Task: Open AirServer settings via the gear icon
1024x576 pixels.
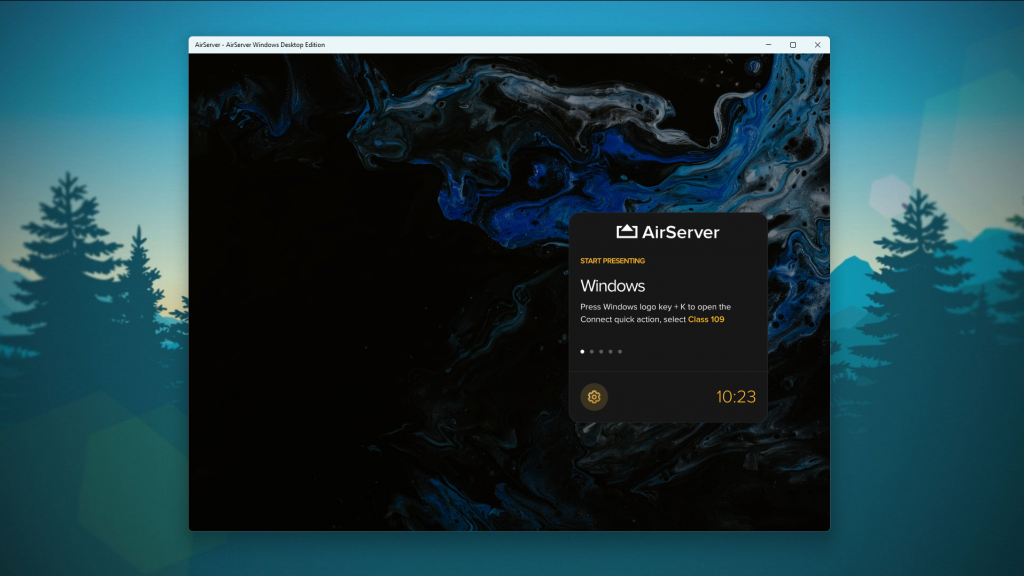Action: click(594, 397)
